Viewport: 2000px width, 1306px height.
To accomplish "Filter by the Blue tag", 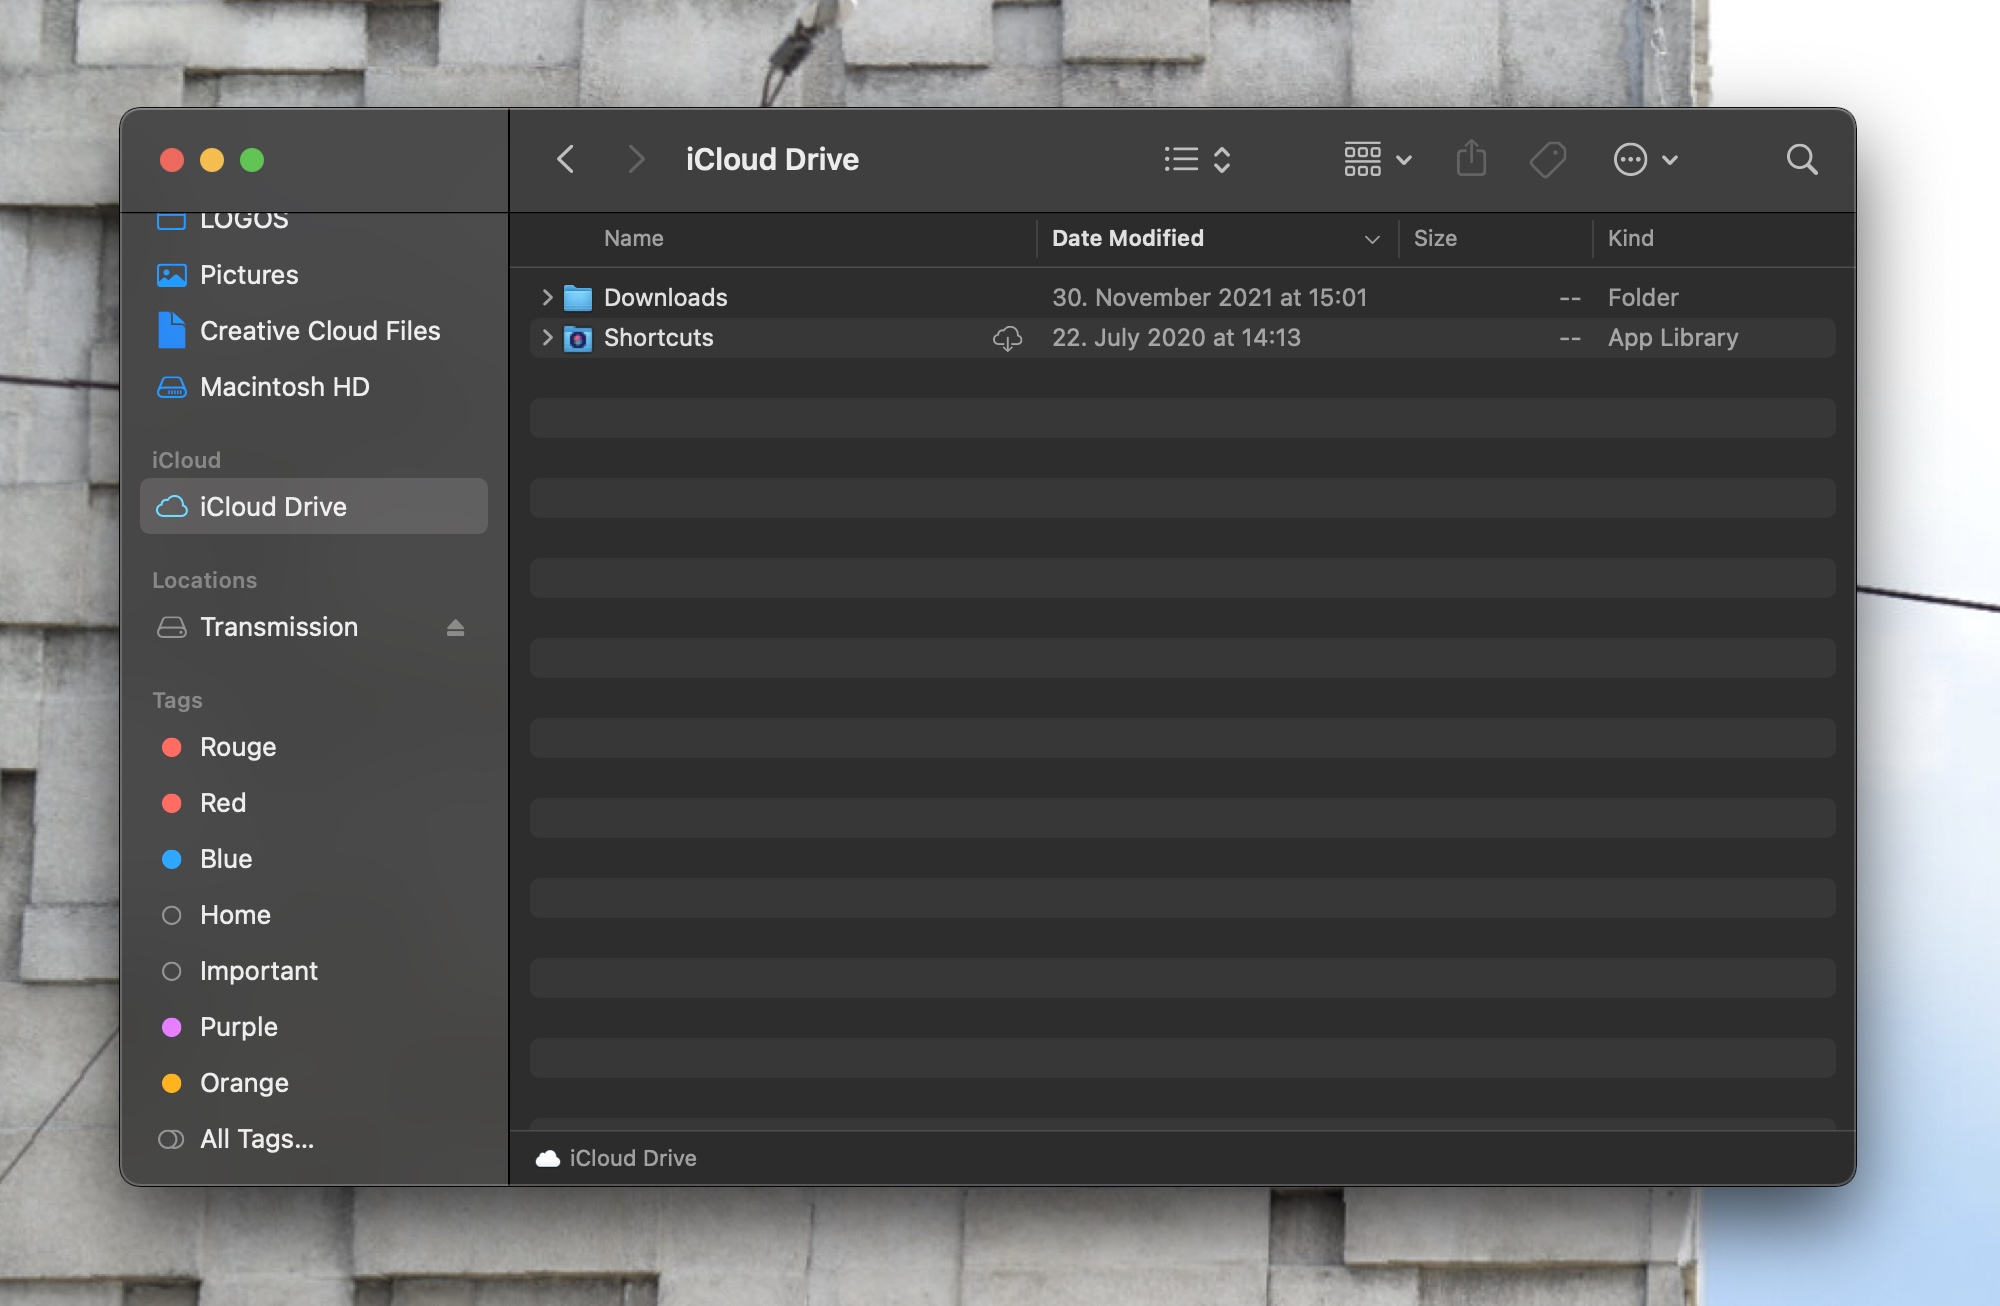I will (226, 858).
